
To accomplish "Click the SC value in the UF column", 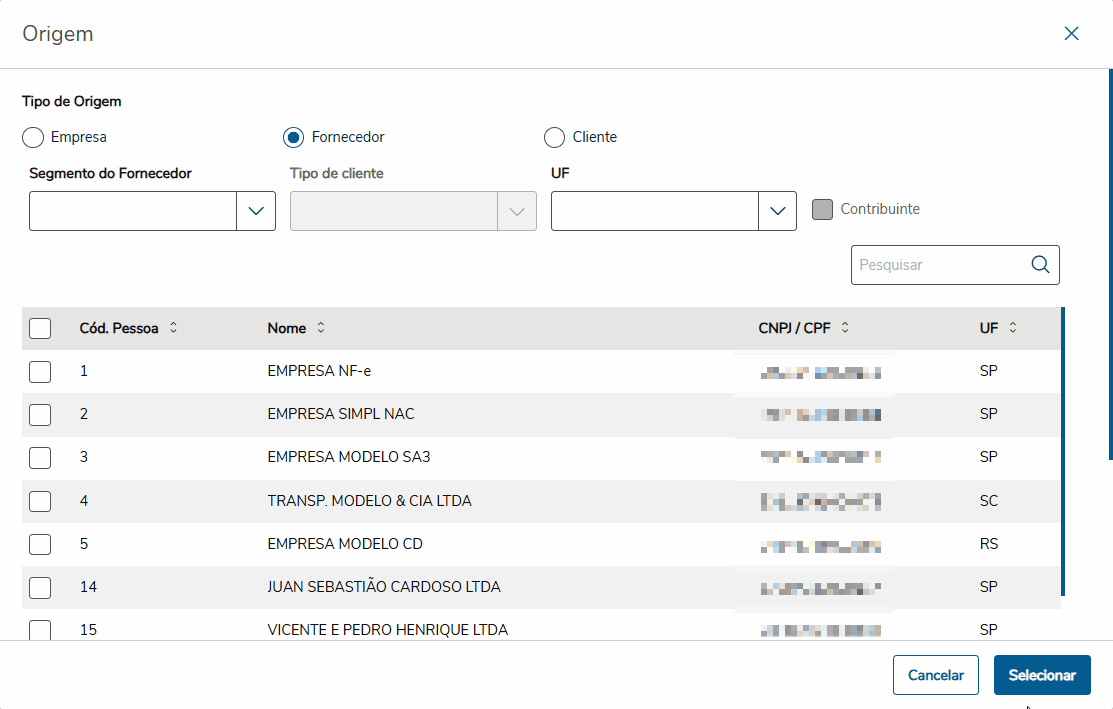I will coord(989,500).
